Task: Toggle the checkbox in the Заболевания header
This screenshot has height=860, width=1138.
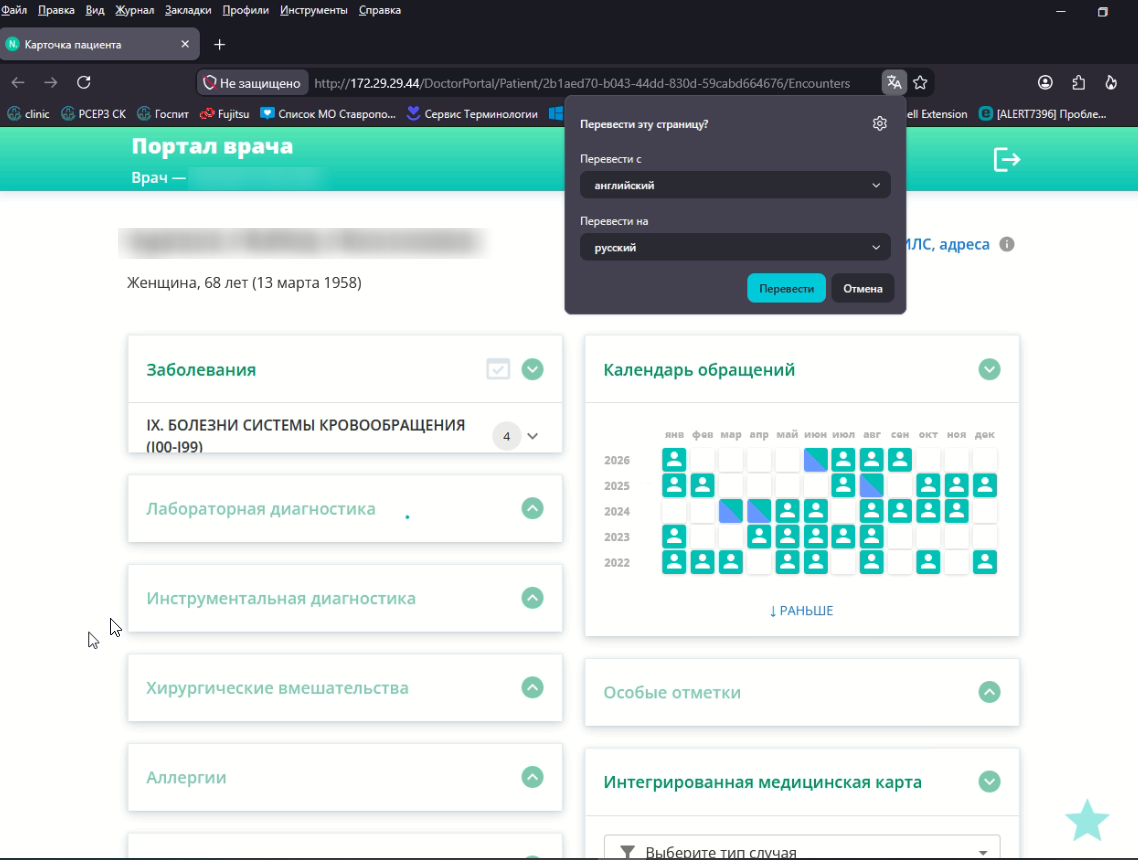Action: tap(498, 369)
